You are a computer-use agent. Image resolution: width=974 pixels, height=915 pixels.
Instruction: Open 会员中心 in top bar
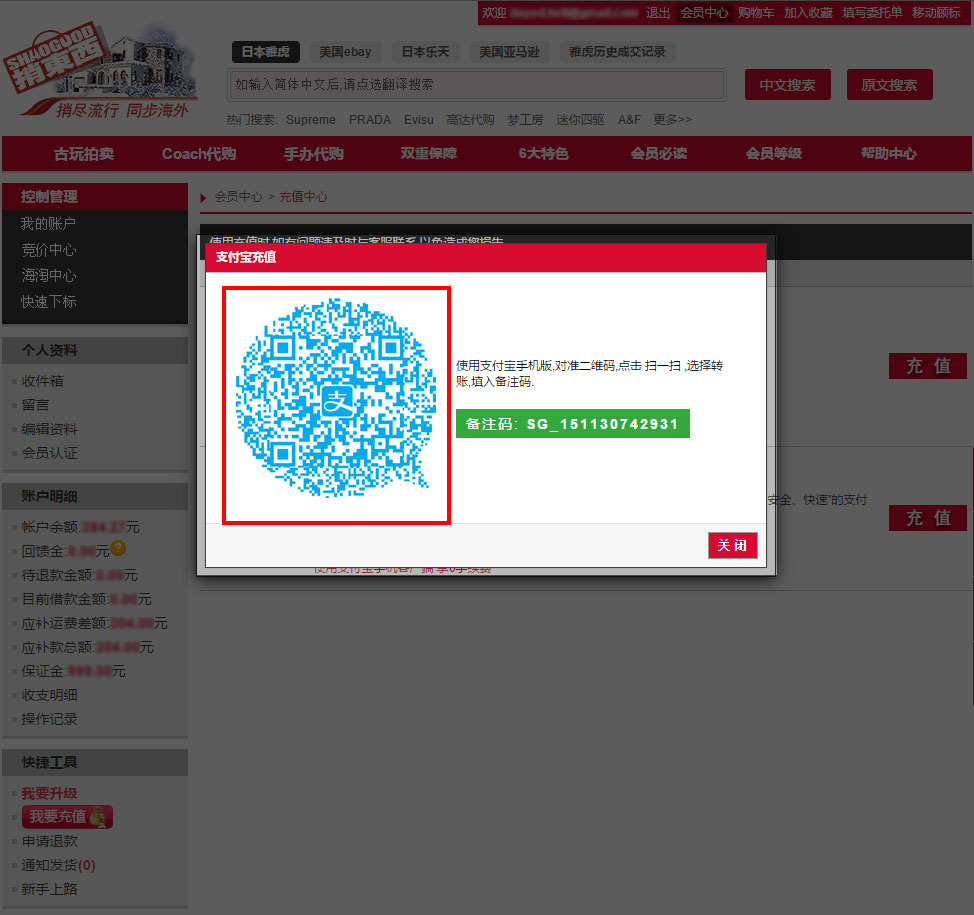pyautogui.click(x=704, y=13)
